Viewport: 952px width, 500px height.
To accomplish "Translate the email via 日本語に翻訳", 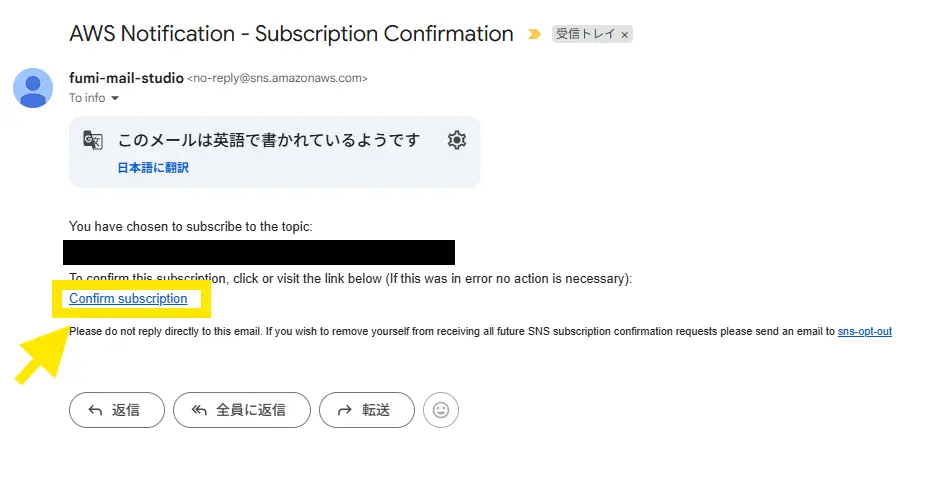I will click(153, 168).
